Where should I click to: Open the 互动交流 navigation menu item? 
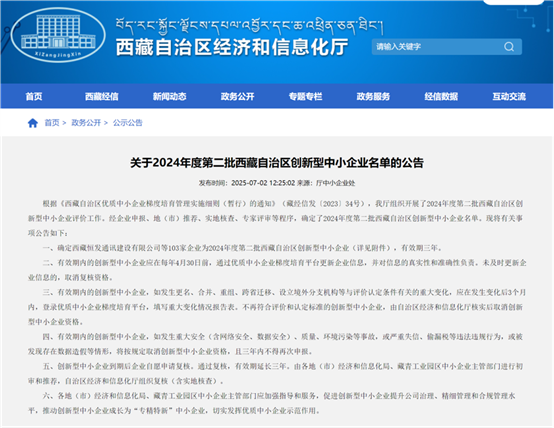point(509,96)
